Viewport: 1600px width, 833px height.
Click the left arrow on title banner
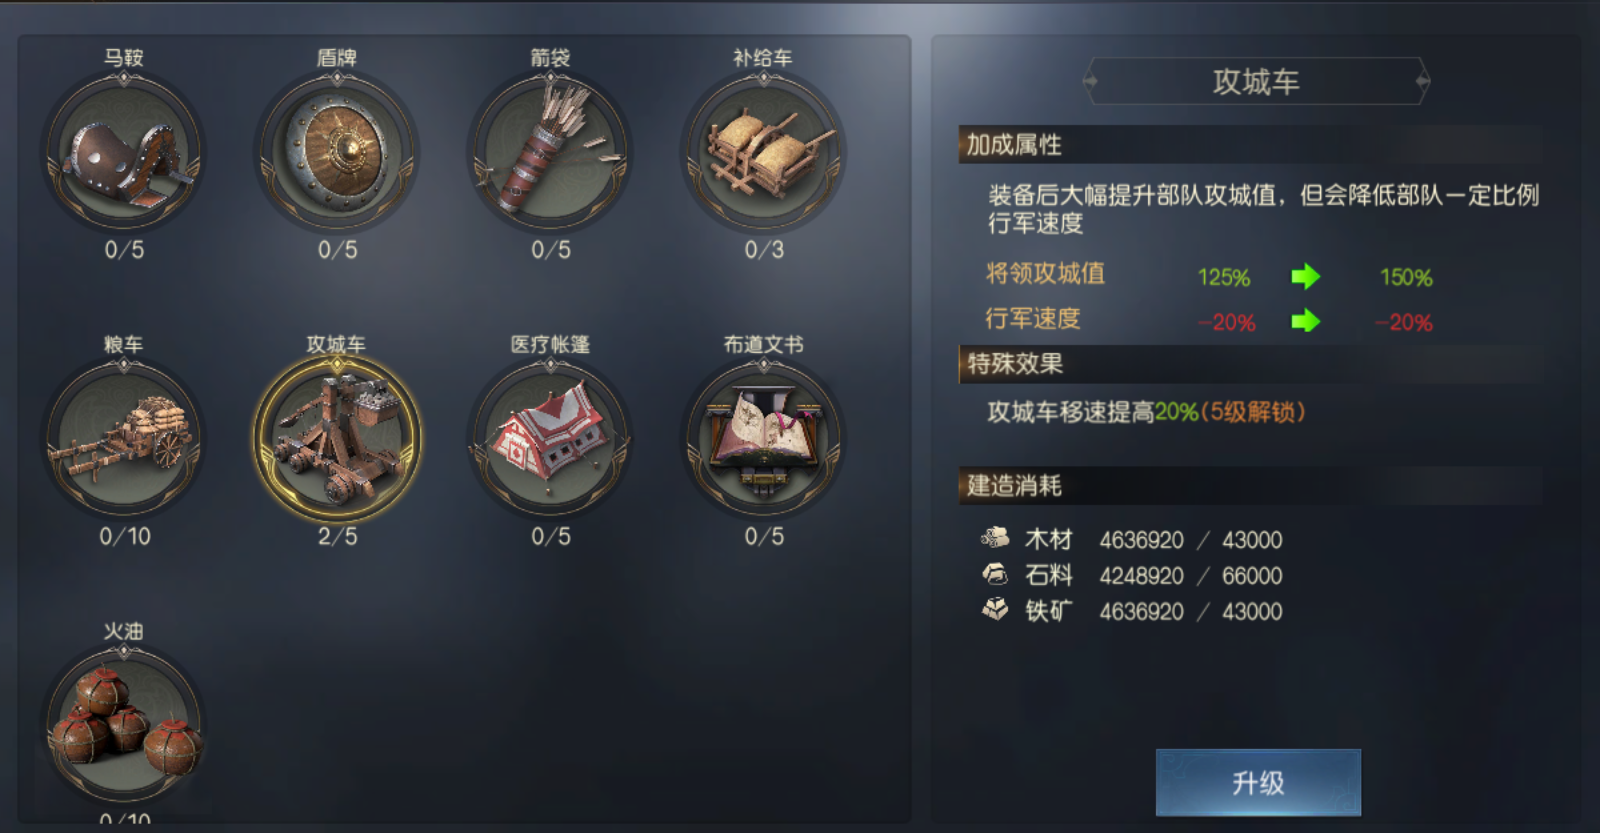click(1091, 81)
